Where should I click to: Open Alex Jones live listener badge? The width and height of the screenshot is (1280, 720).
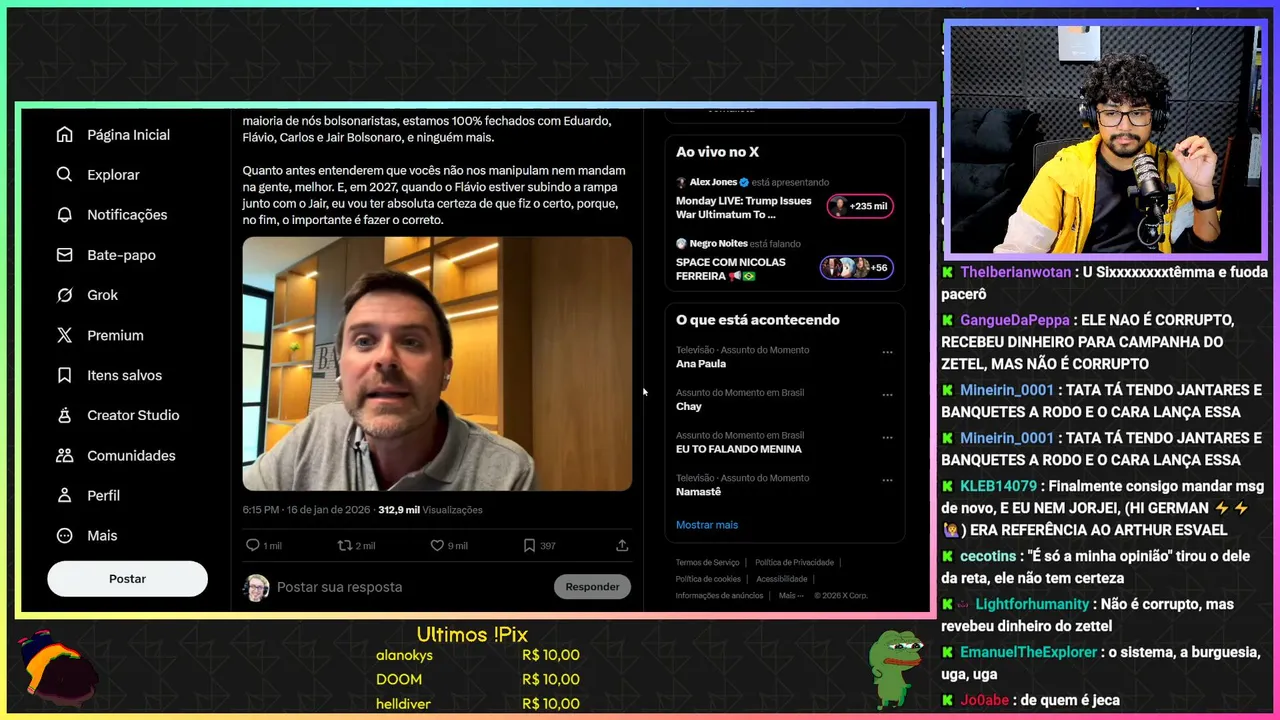(860, 206)
